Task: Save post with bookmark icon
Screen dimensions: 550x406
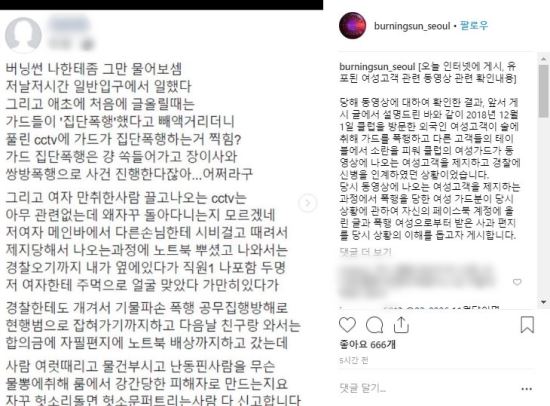Action: pyautogui.click(x=527, y=325)
